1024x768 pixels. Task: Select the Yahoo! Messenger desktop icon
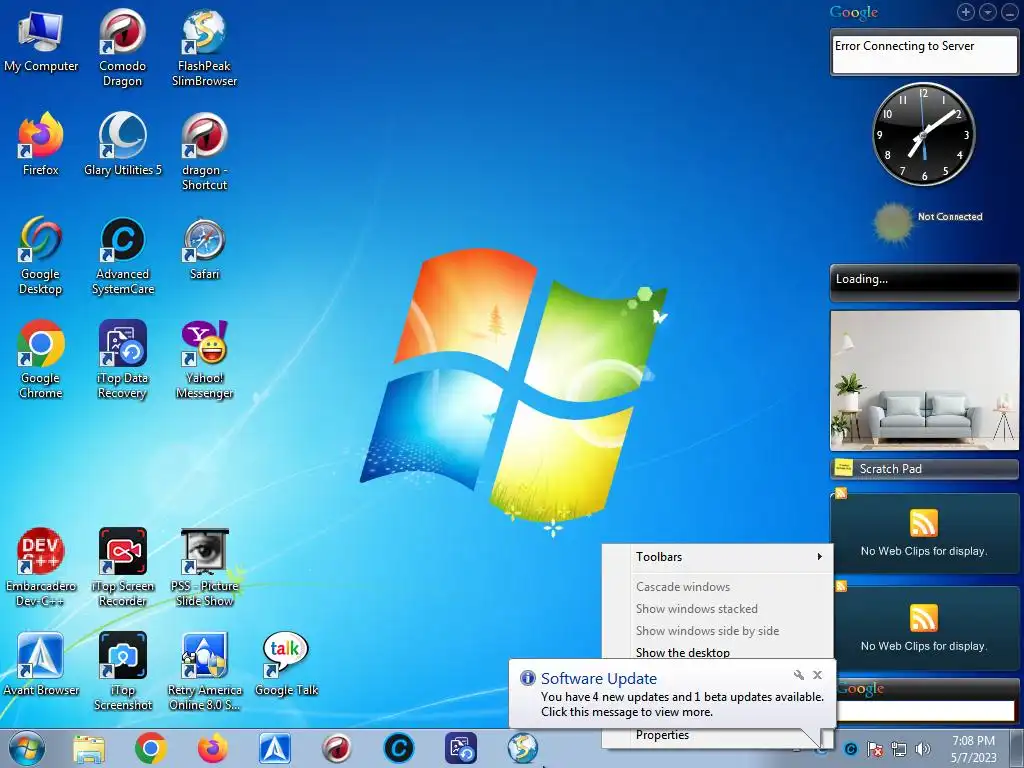204,359
